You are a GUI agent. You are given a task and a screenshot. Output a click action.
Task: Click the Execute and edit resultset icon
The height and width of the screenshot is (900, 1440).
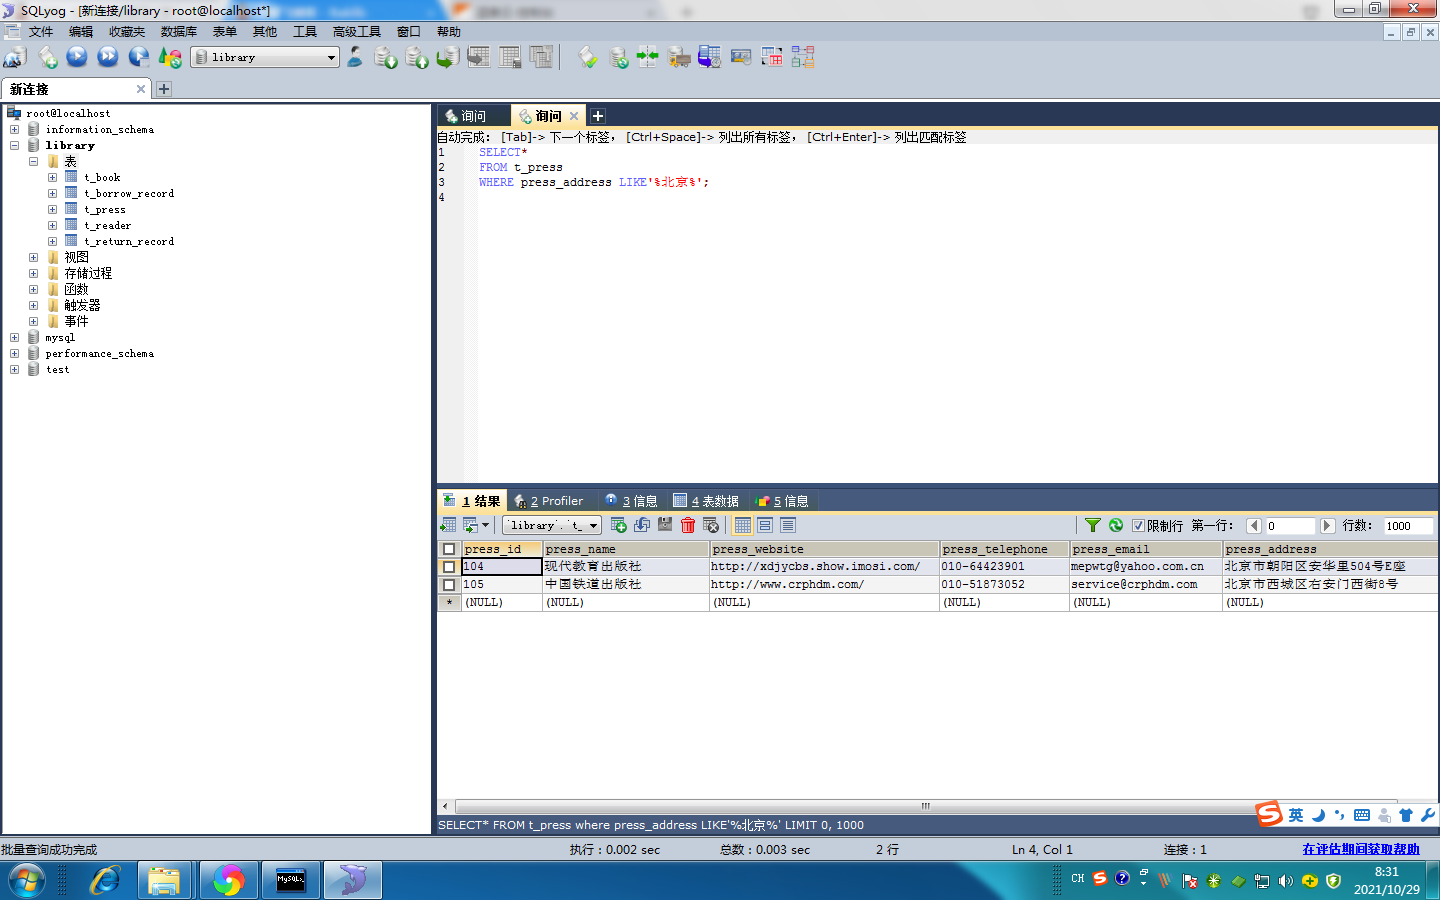(x=139, y=57)
